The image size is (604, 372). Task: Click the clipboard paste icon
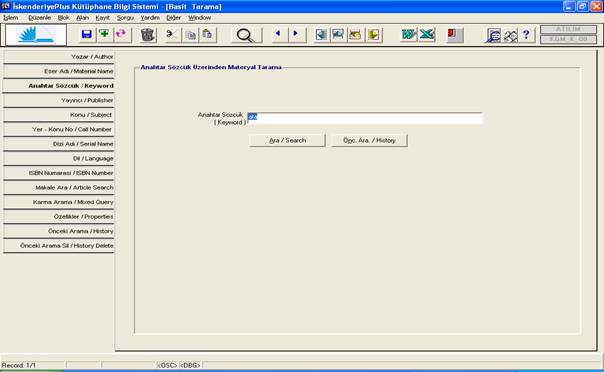(208, 35)
